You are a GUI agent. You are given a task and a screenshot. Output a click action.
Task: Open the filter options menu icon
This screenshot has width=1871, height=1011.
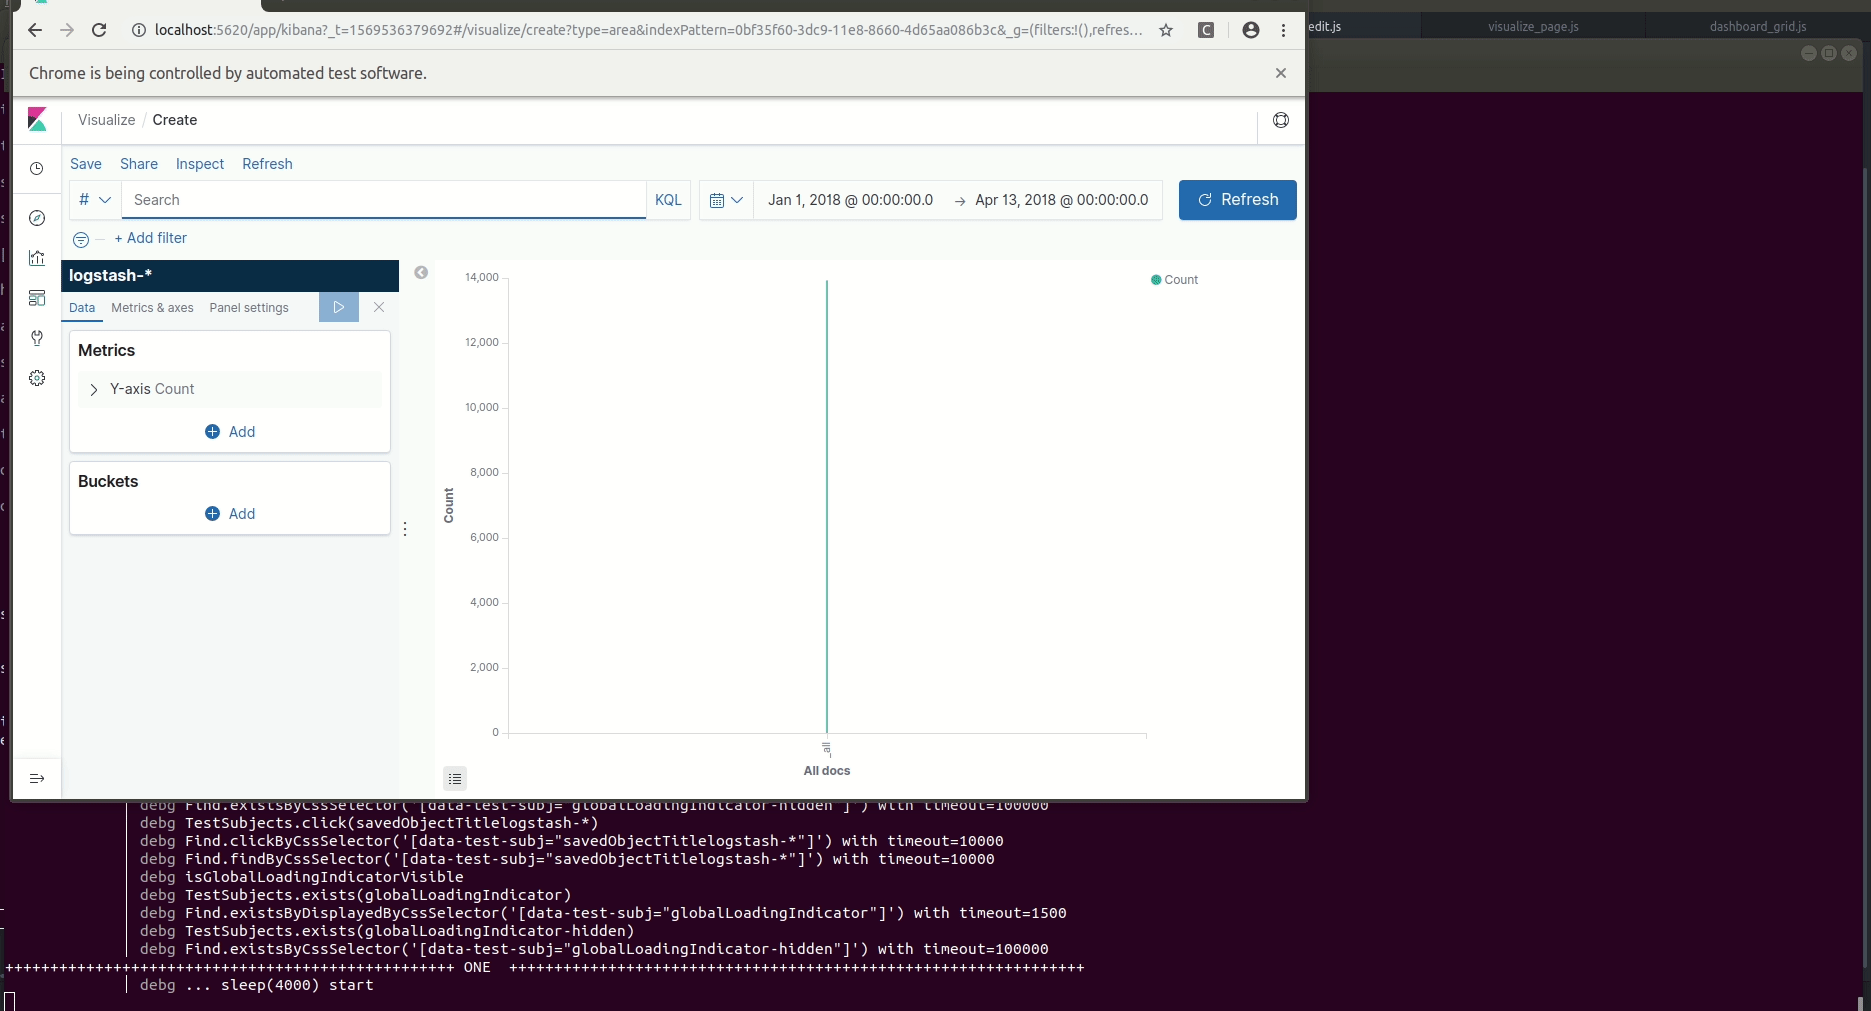point(81,239)
